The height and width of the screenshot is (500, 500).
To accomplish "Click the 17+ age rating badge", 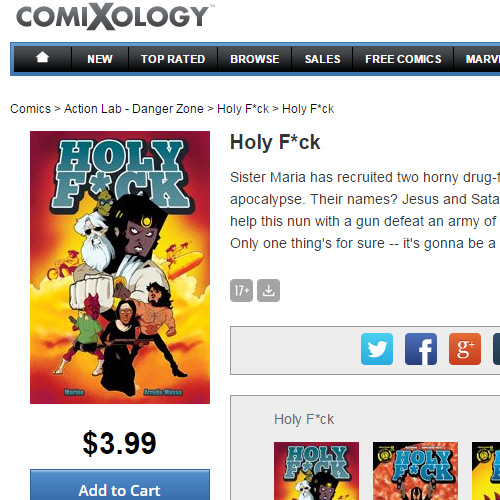I will [241, 290].
